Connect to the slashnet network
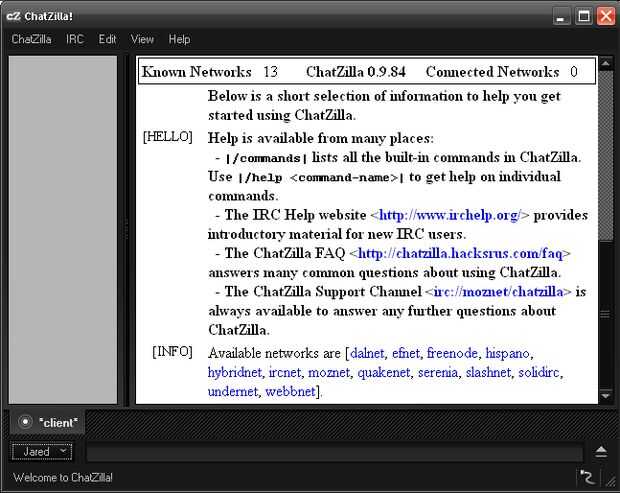This screenshot has width=620, height=493. point(488,372)
